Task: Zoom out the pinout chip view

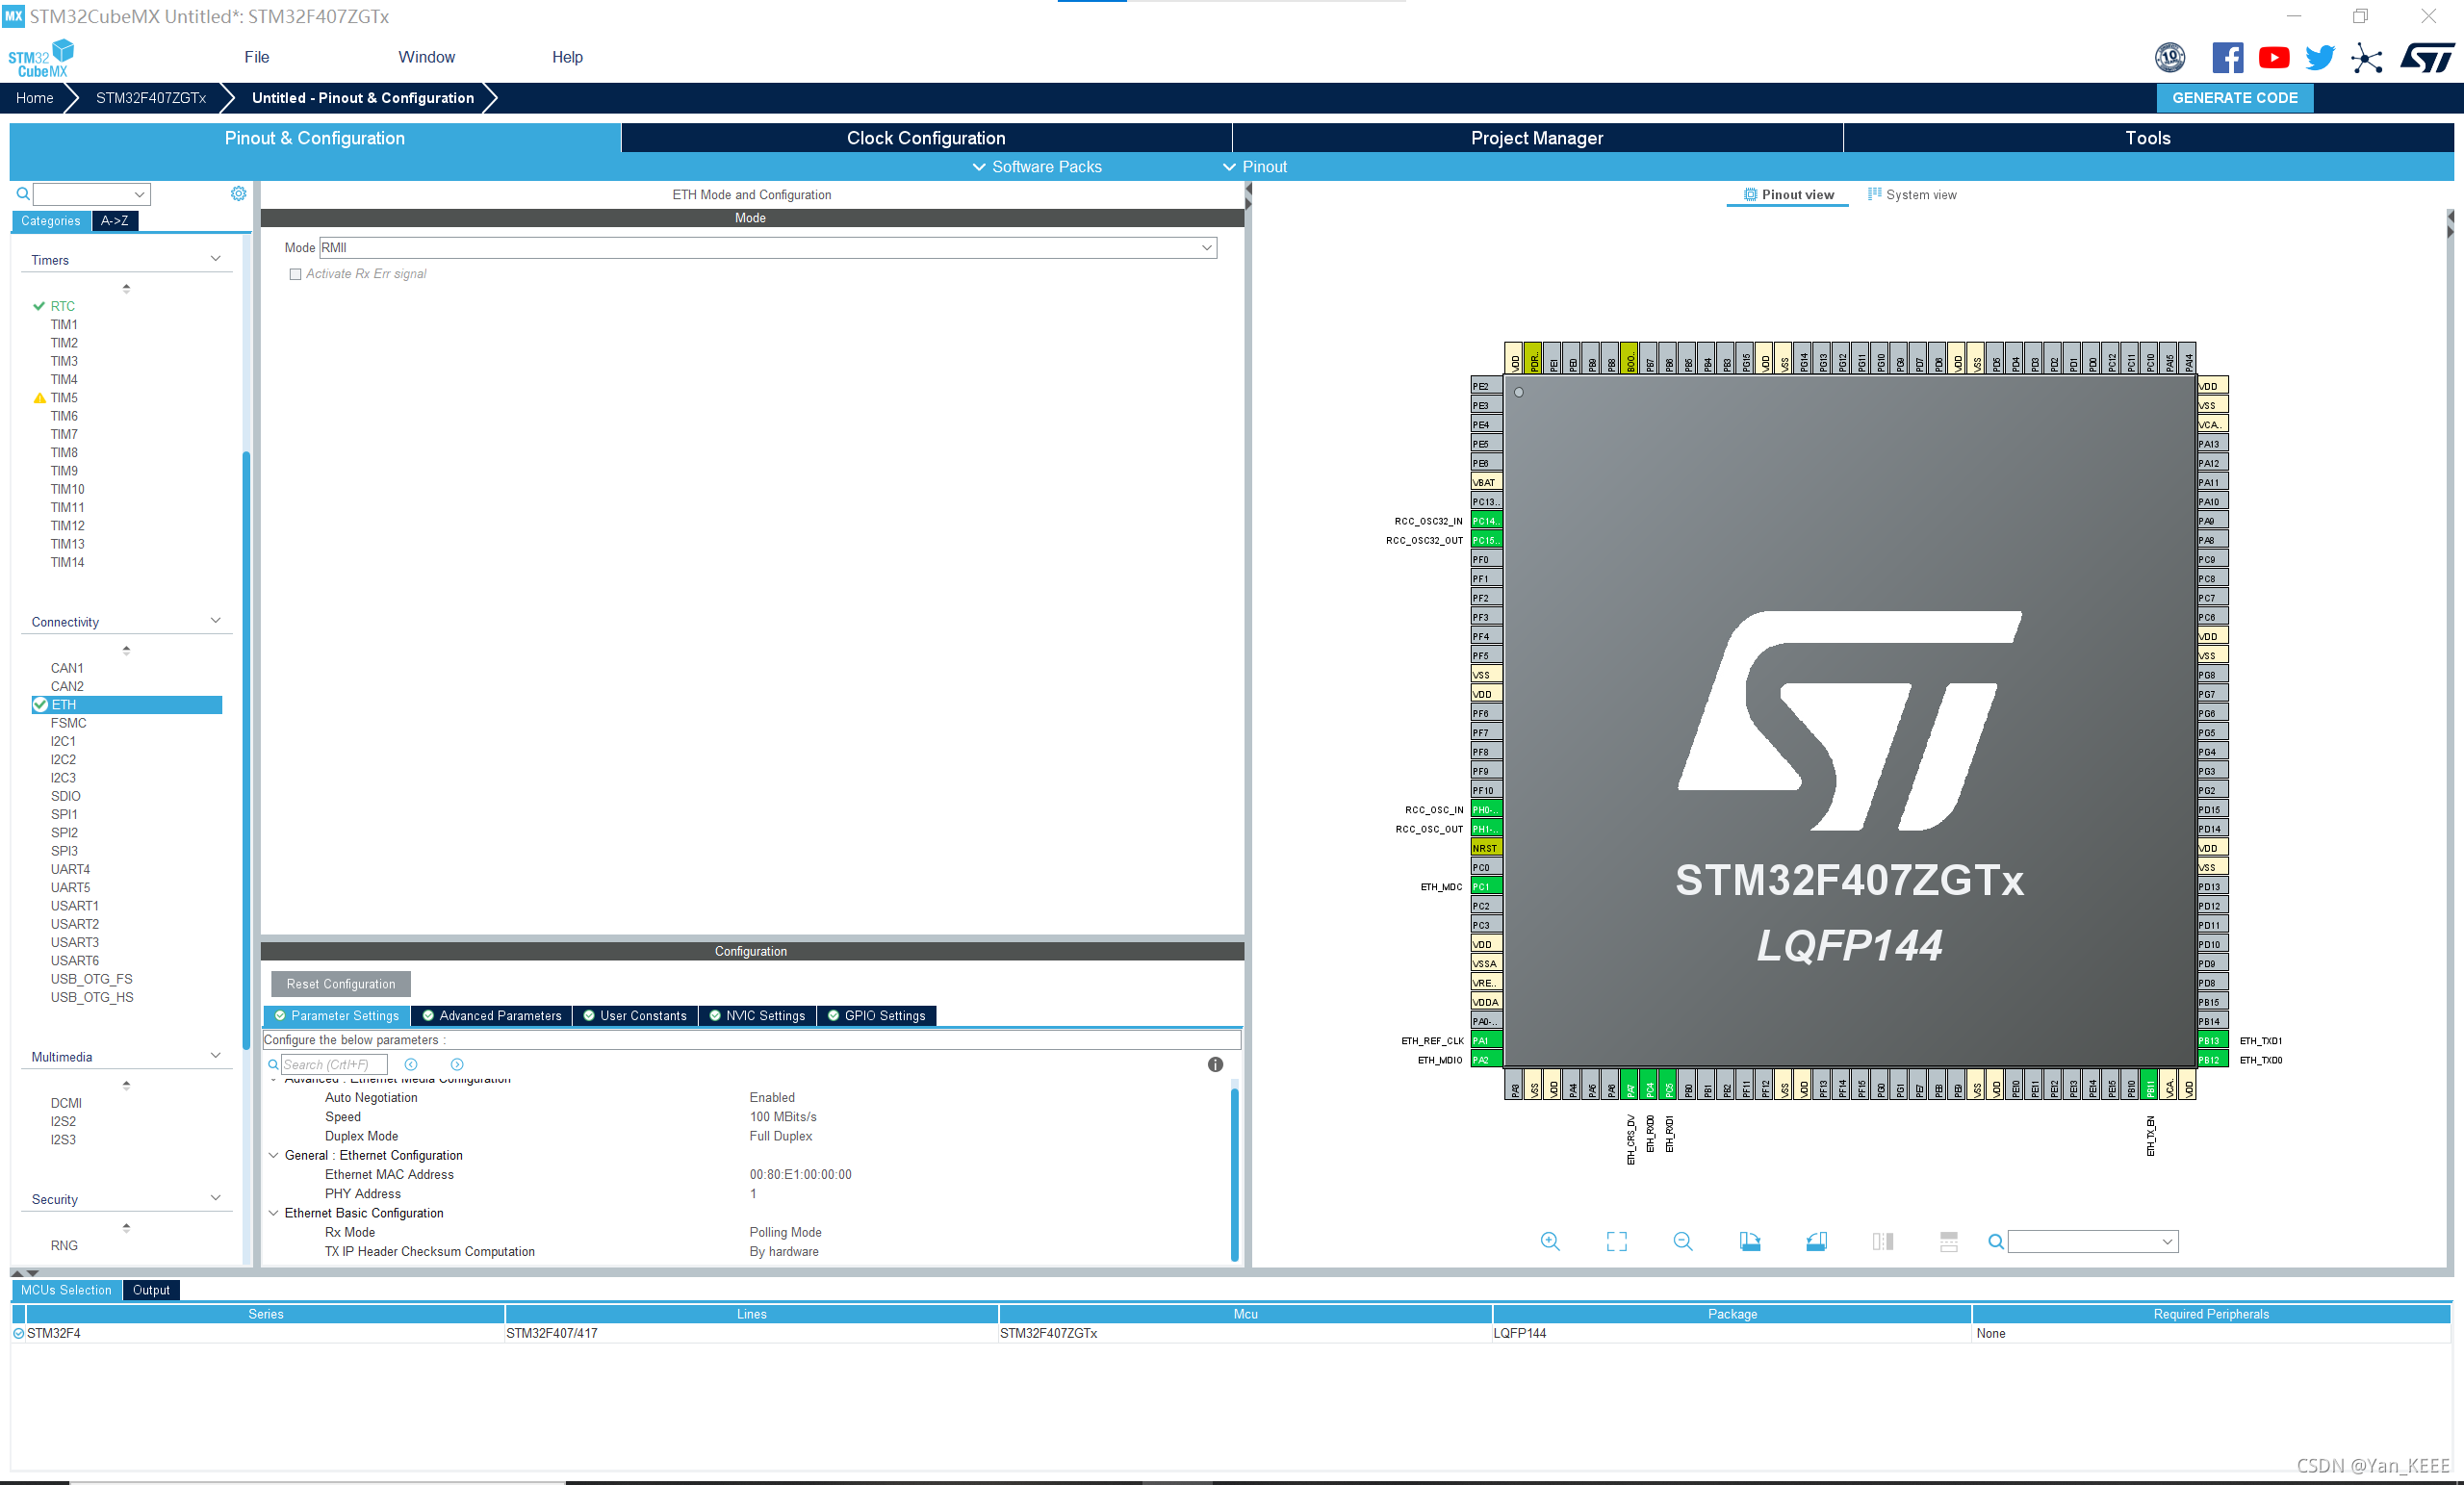Action: 1682,1241
